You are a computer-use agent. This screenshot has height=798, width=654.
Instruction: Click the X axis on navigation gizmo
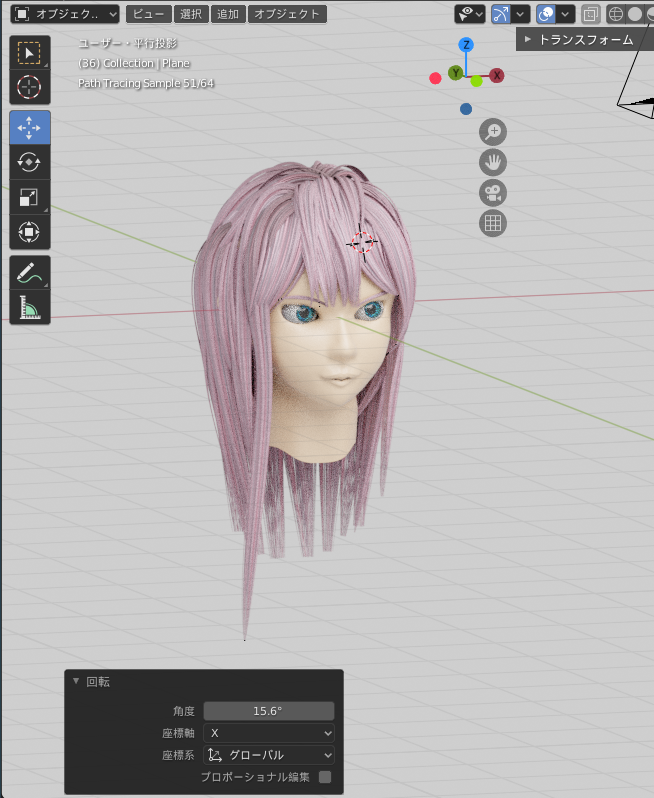point(497,76)
